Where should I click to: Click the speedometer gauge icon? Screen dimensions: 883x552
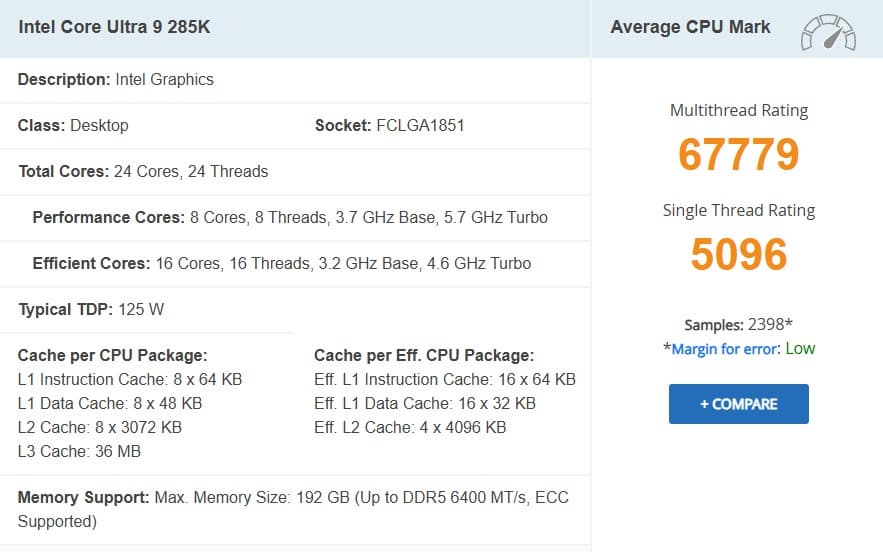tap(828, 31)
